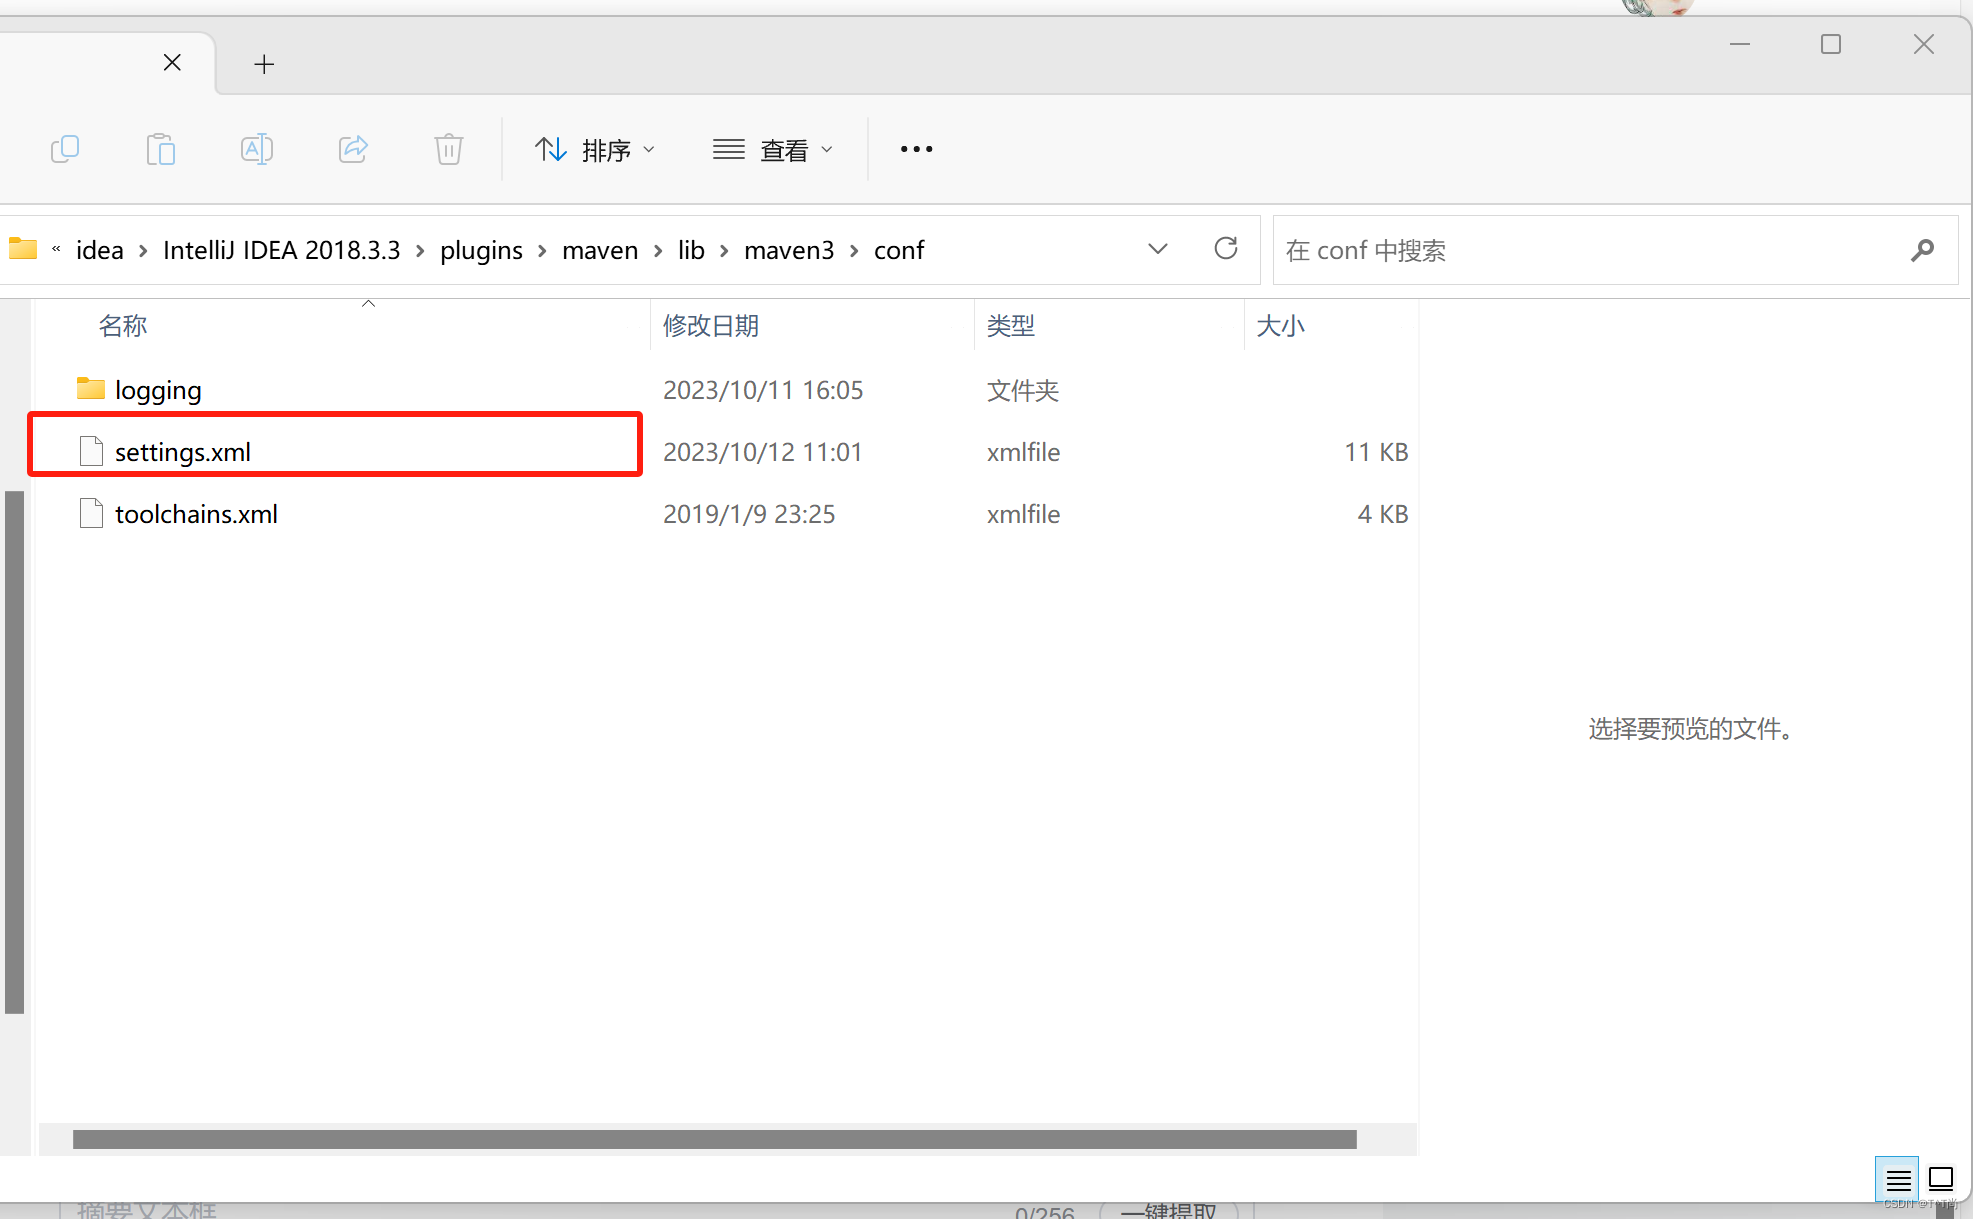Image resolution: width=1973 pixels, height=1219 pixels.
Task: Open the three-dots more options menu
Action: pos(916,150)
